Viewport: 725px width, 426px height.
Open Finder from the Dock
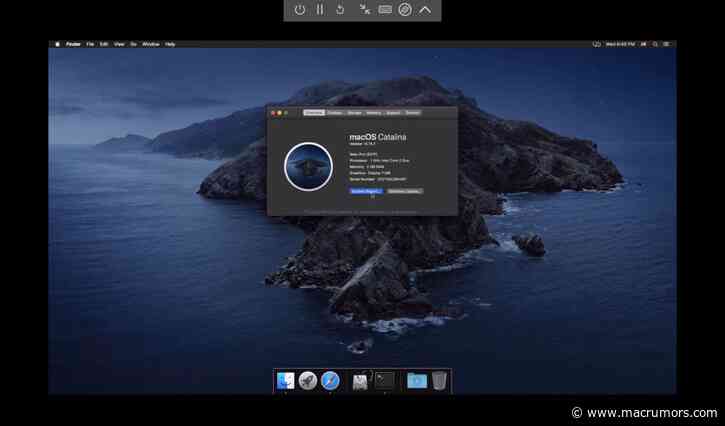pyautogui.click(x=285, y=381)
